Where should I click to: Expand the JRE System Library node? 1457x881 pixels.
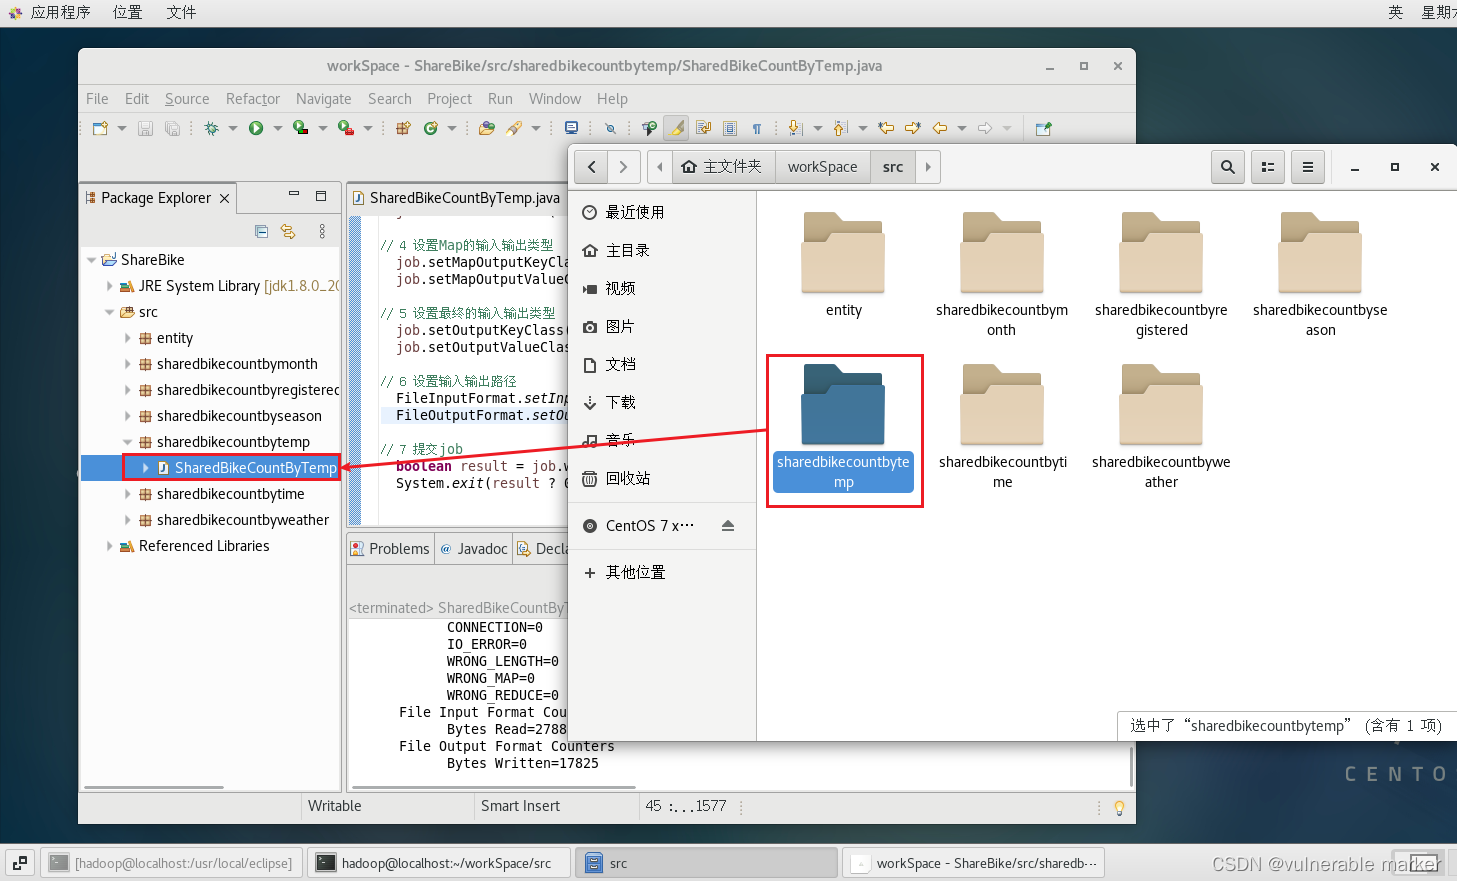(110, 286)
